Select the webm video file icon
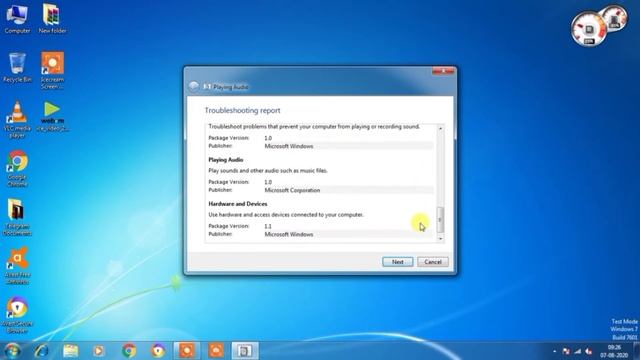The width and height of the screenshot is (640, 360). 52,116
